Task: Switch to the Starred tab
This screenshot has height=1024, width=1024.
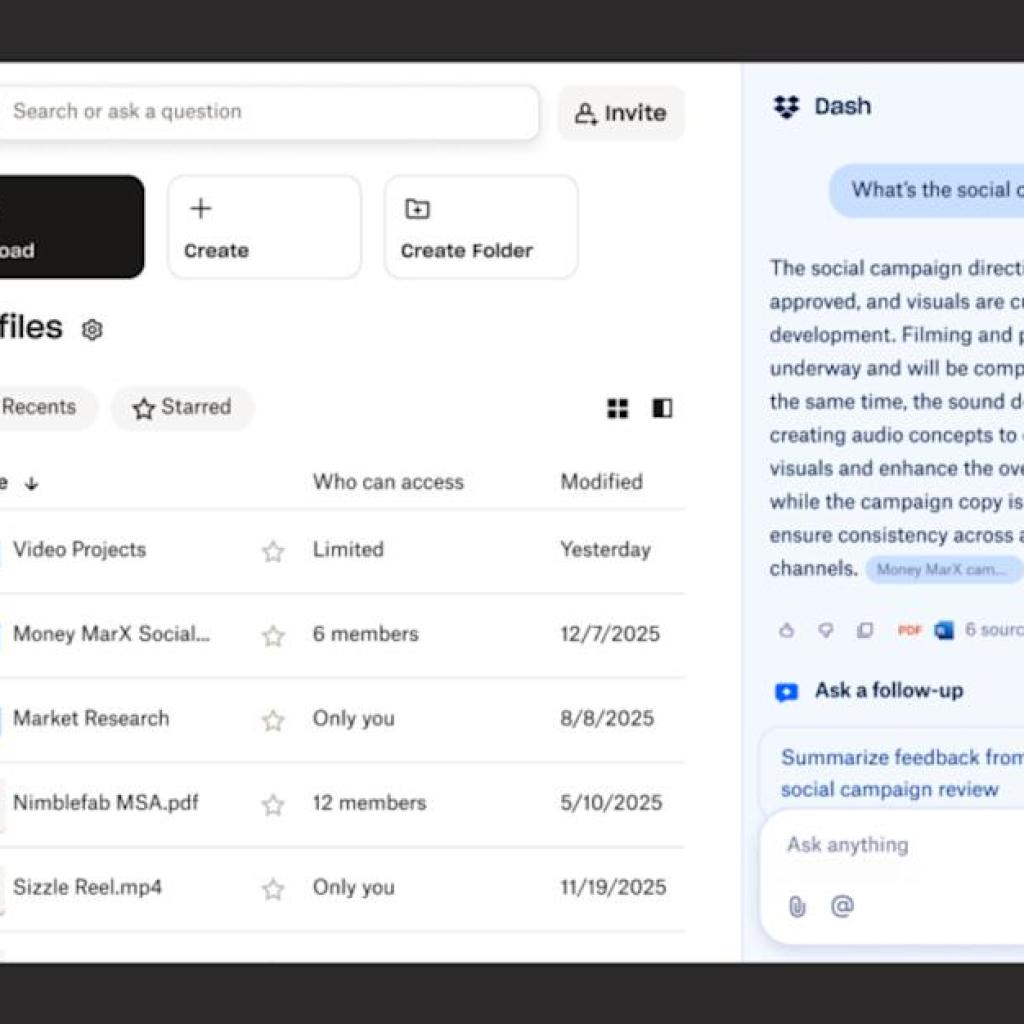Action: (x=181, y=407)
